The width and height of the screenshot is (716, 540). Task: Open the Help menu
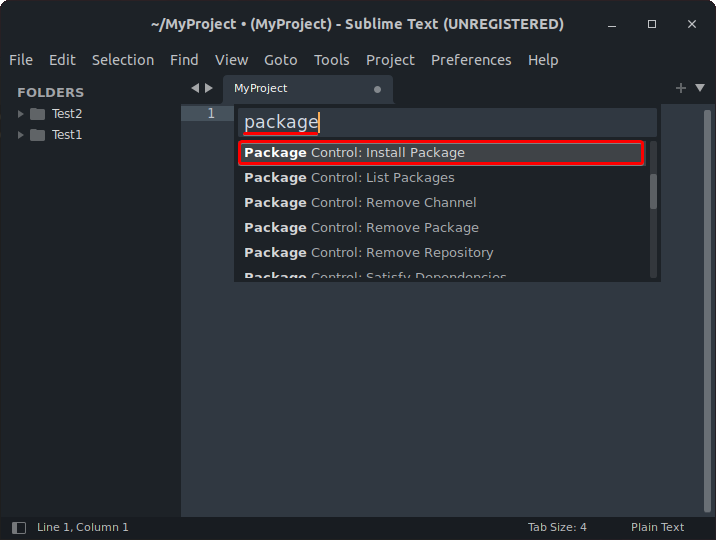[x=543, y=60]
